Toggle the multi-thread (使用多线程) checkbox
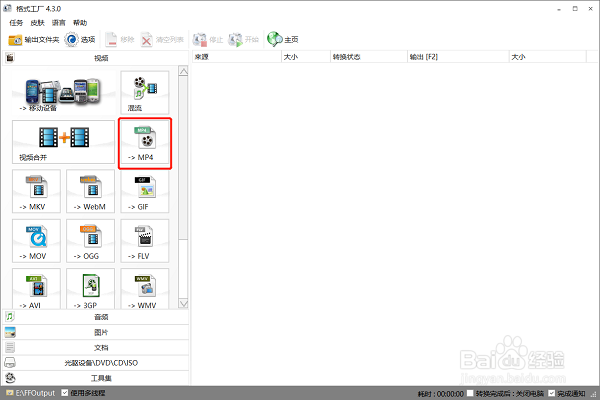This screenshot has height=400, width=600. [x=65, y=393]
